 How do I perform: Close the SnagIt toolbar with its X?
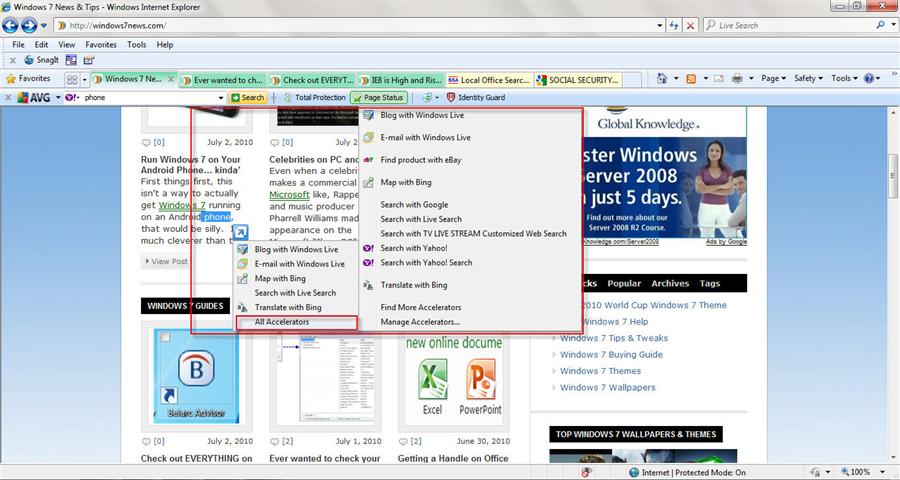[x=12, y=60]
